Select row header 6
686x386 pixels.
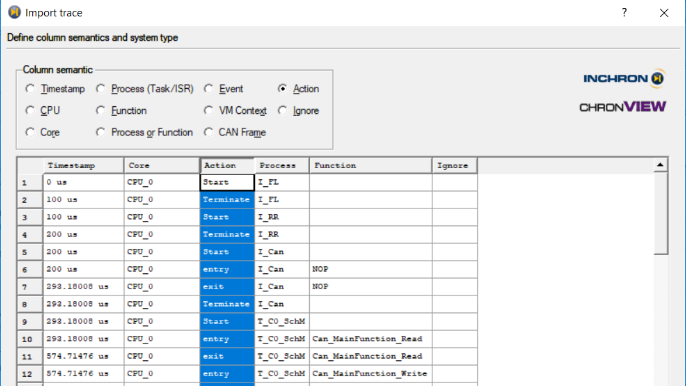pyautogui.click(x=30, y=270)
